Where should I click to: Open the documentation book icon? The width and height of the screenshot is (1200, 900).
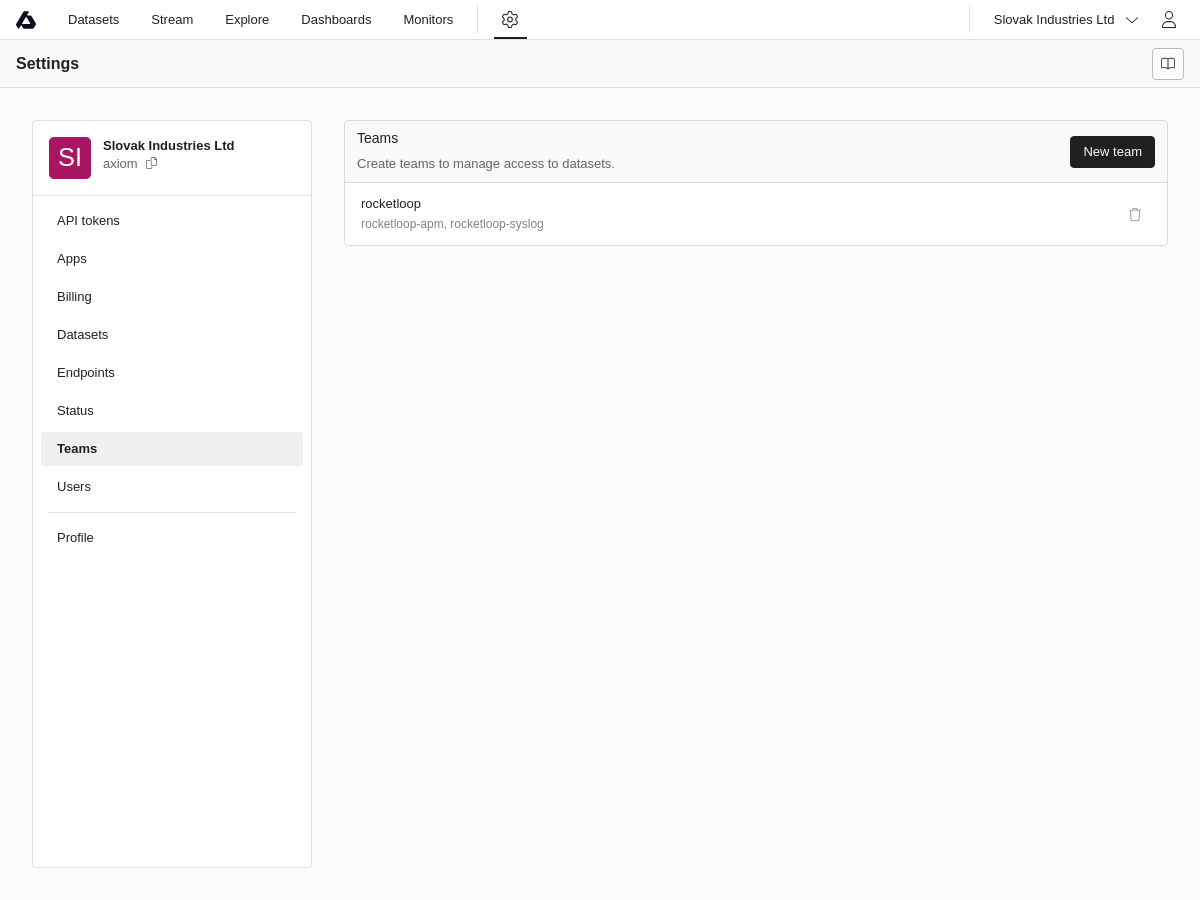pos(1167,64)
